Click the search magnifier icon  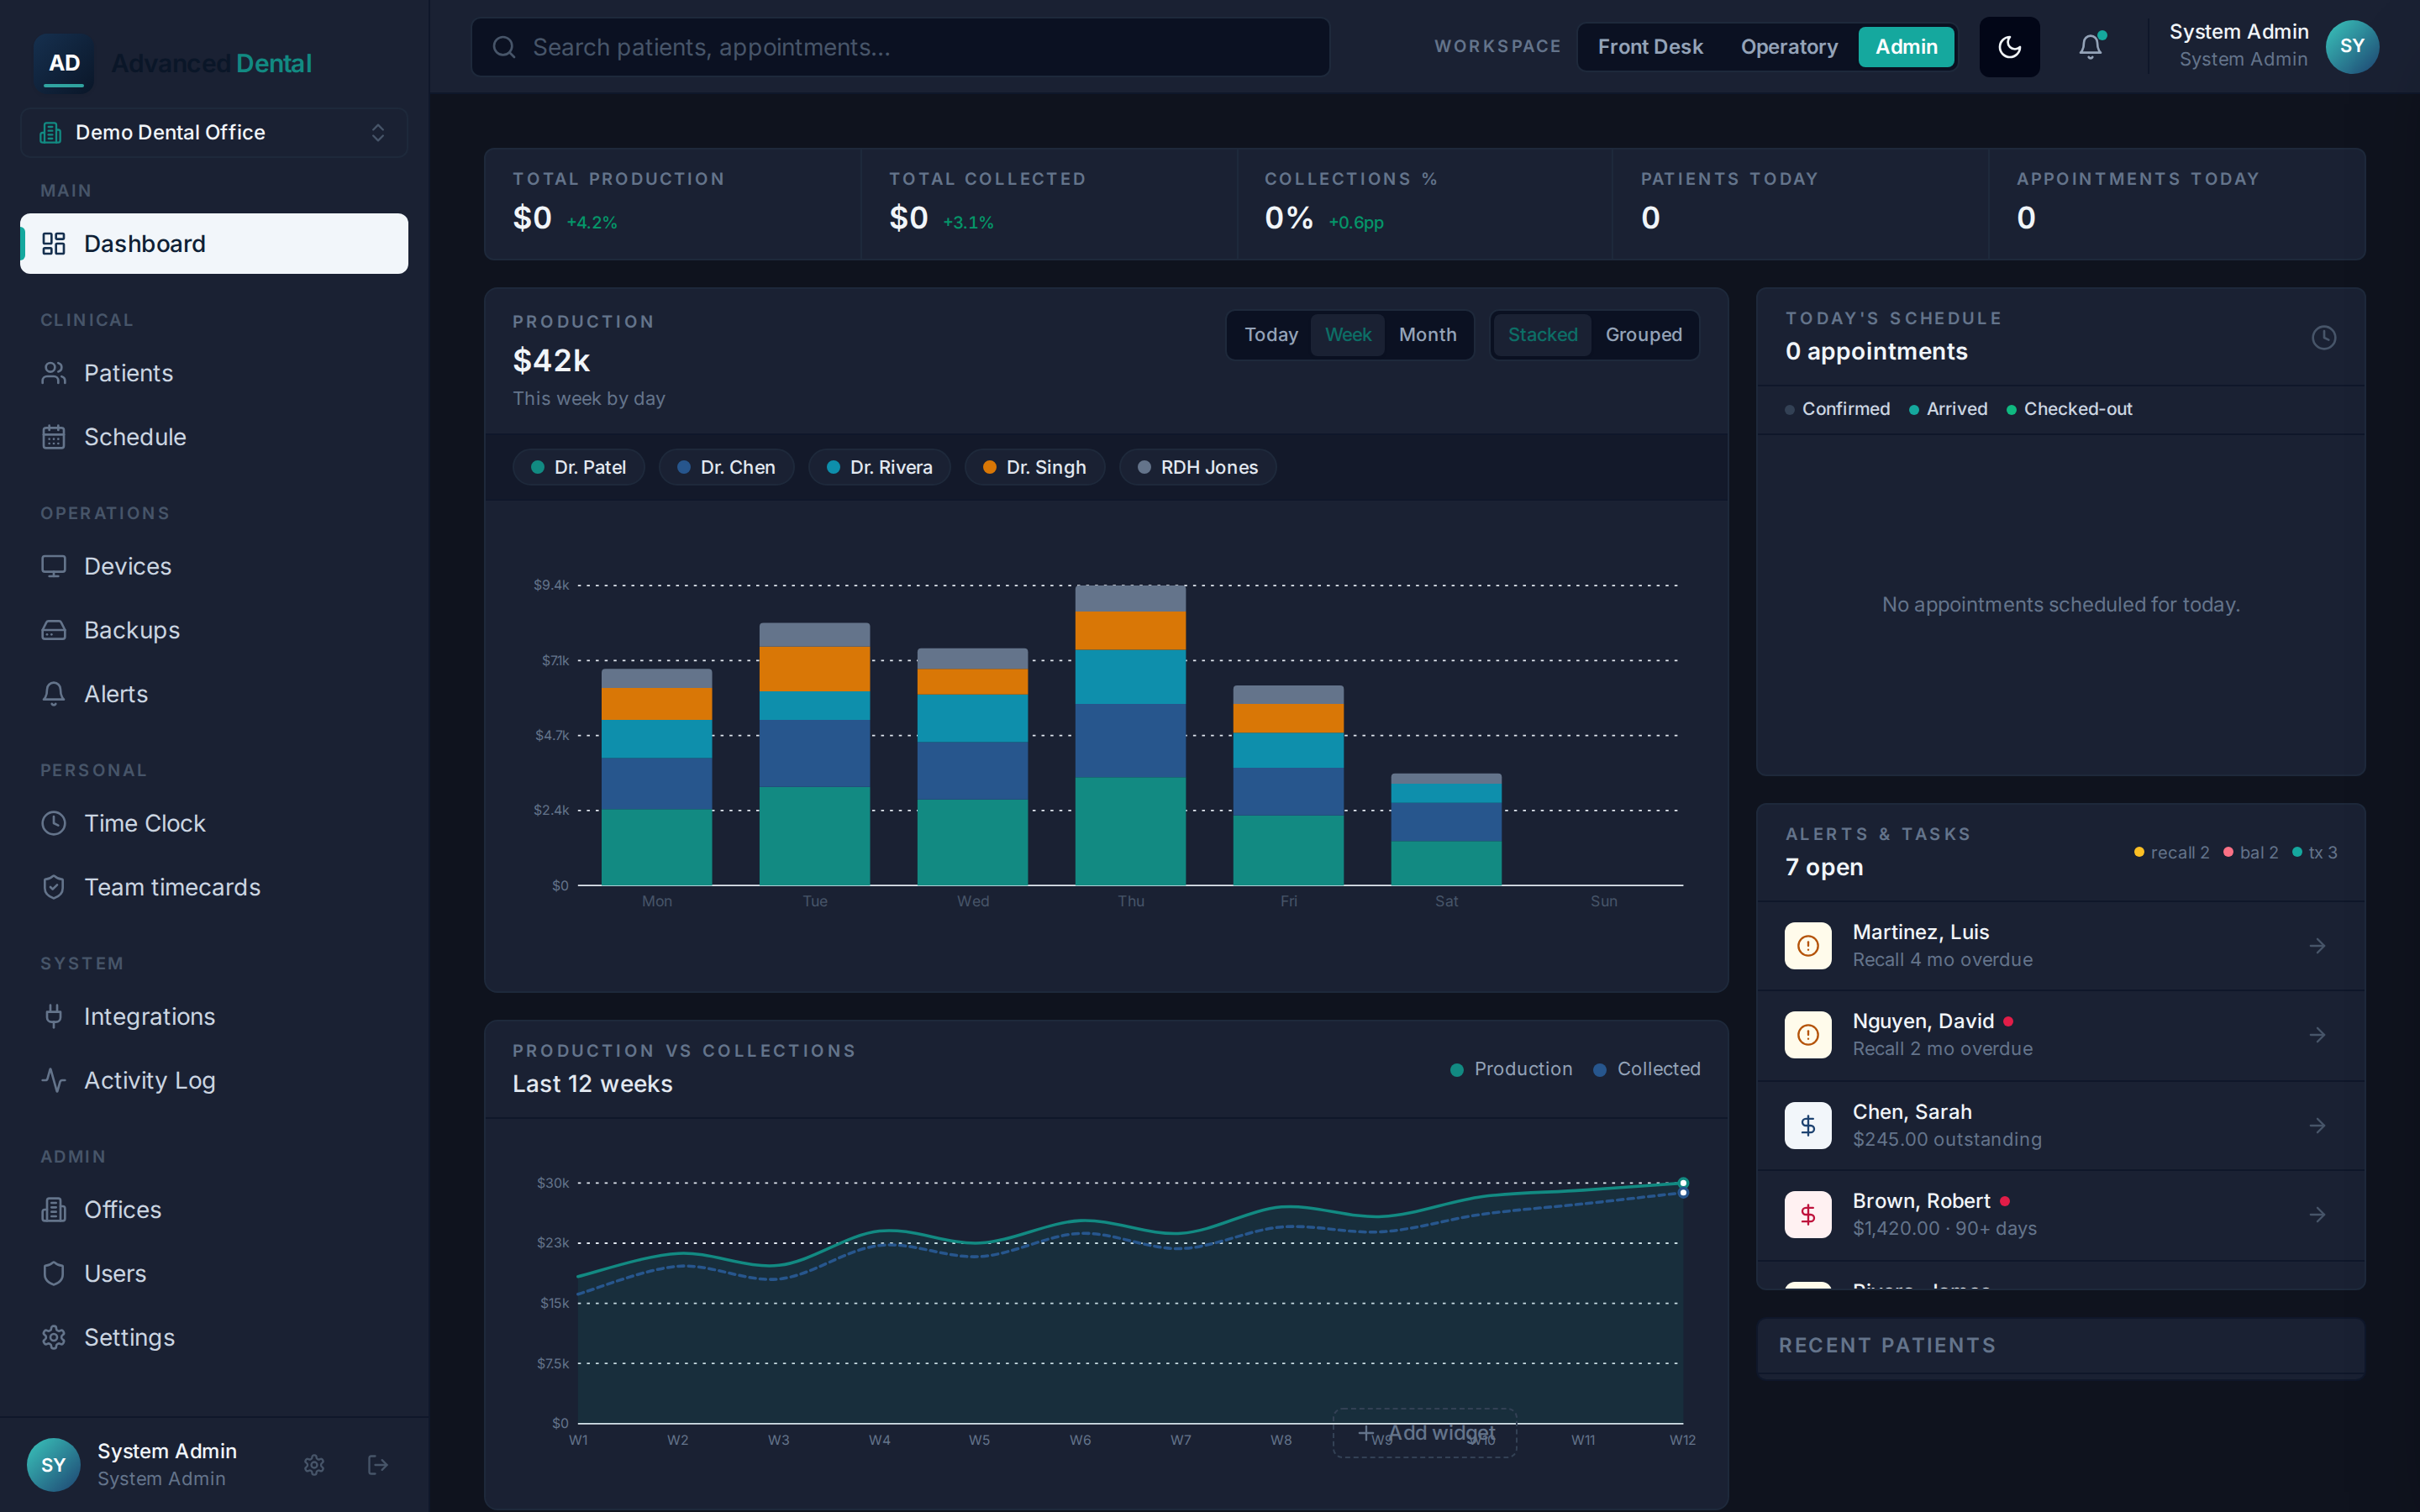pos(504,47)
